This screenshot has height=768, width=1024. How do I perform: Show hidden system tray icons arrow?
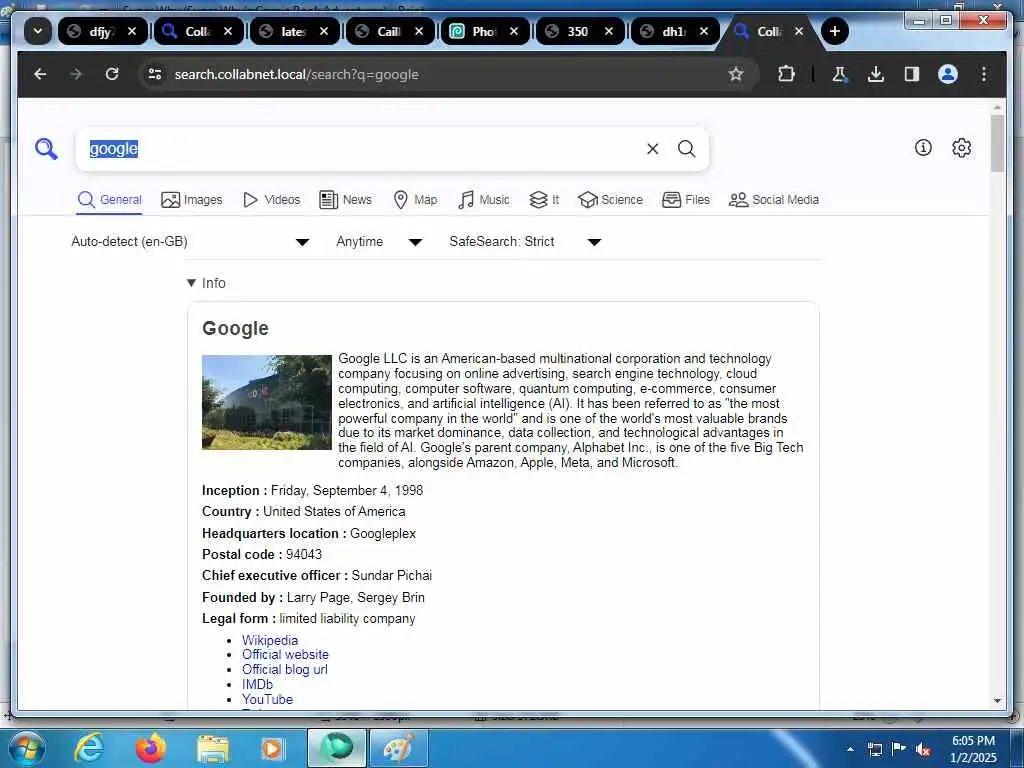point(850,749)
